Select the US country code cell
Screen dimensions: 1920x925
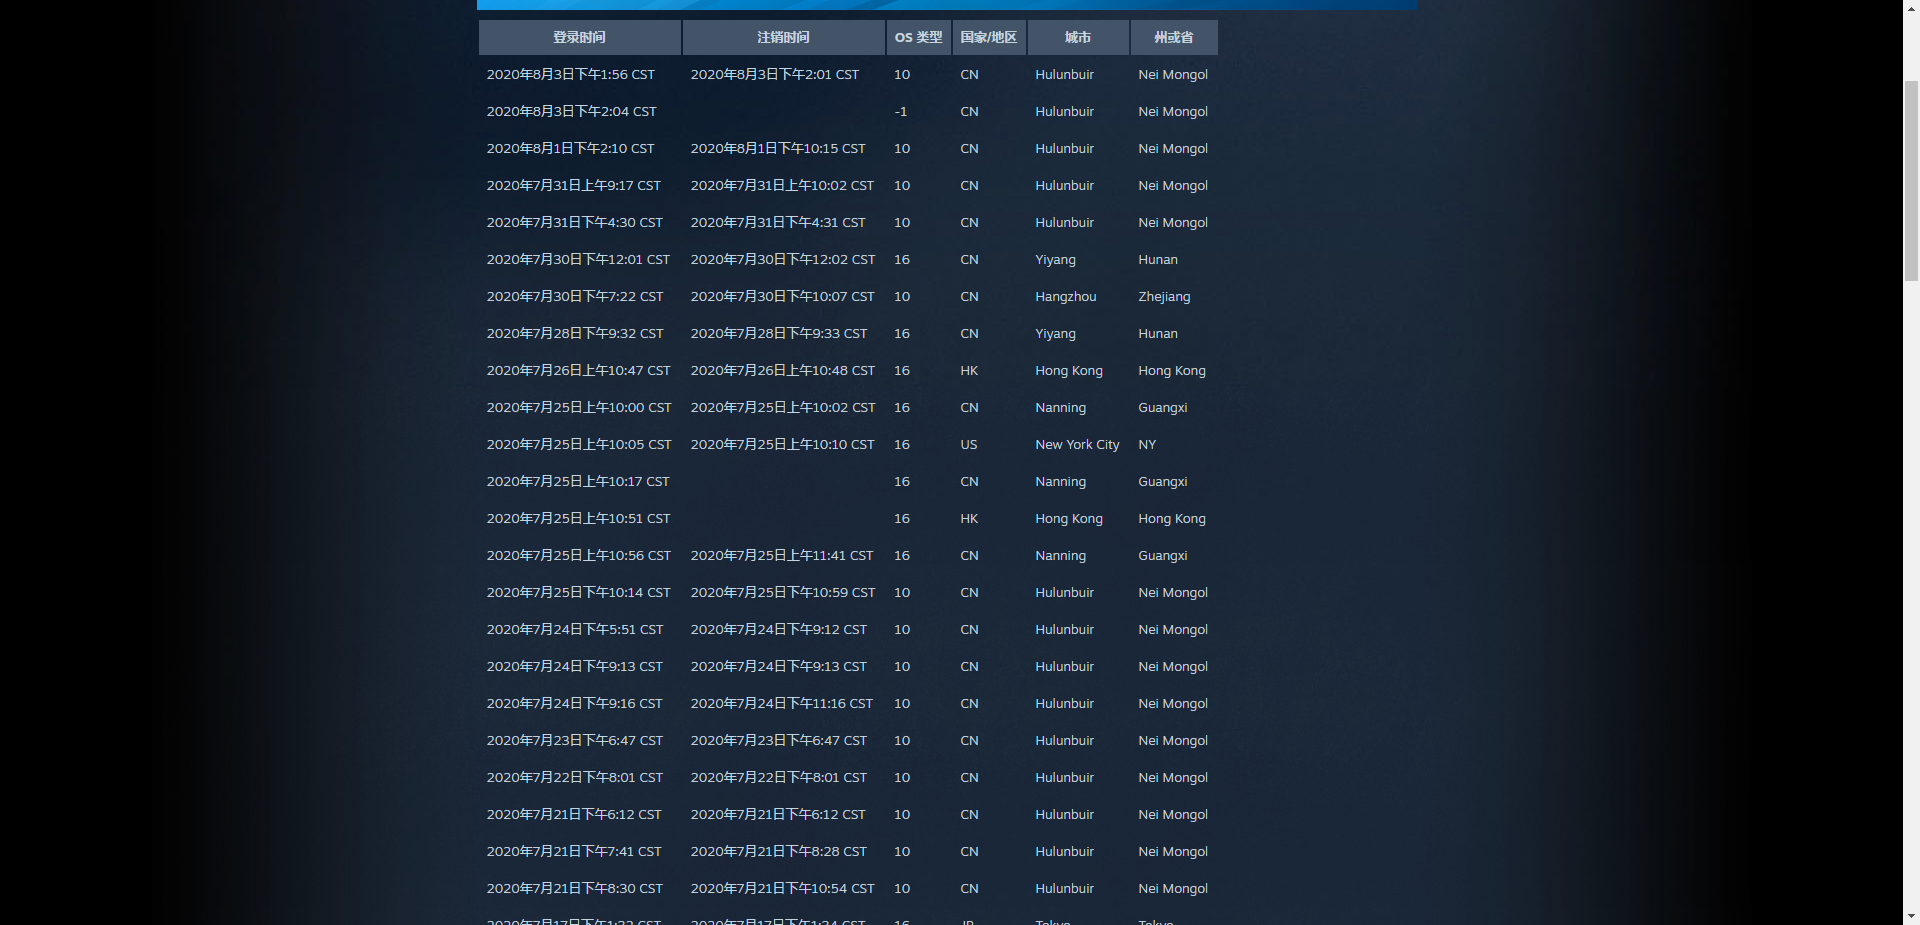tap(969, 445)
